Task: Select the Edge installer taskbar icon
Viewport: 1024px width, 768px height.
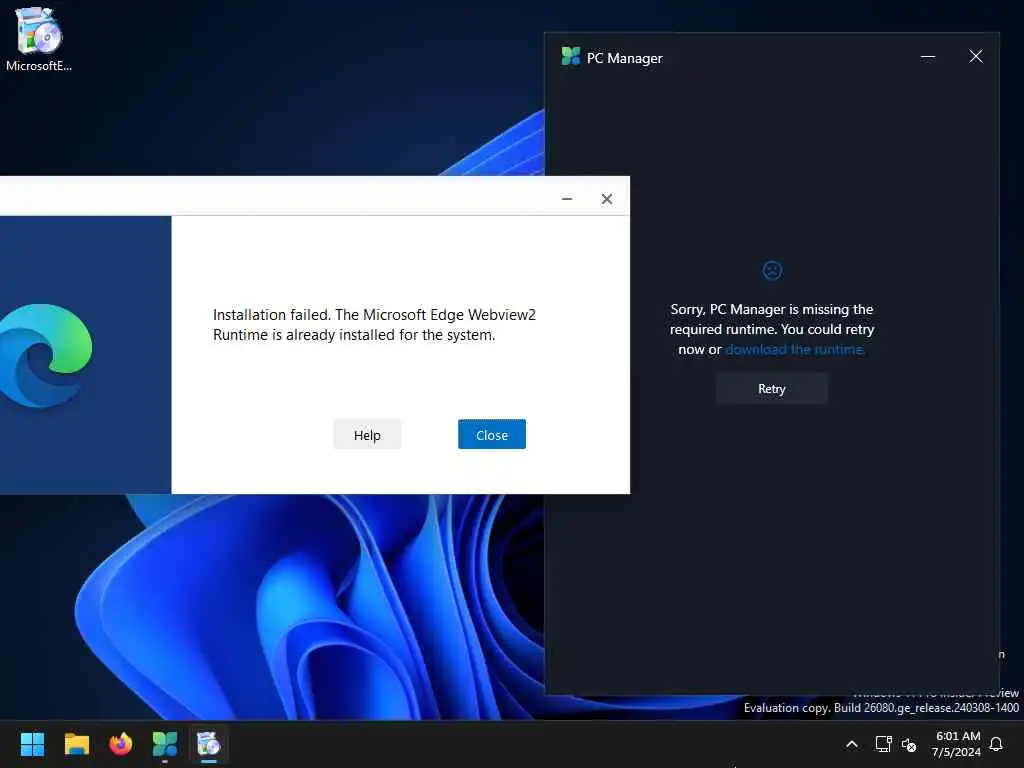Action: point(209,744)
